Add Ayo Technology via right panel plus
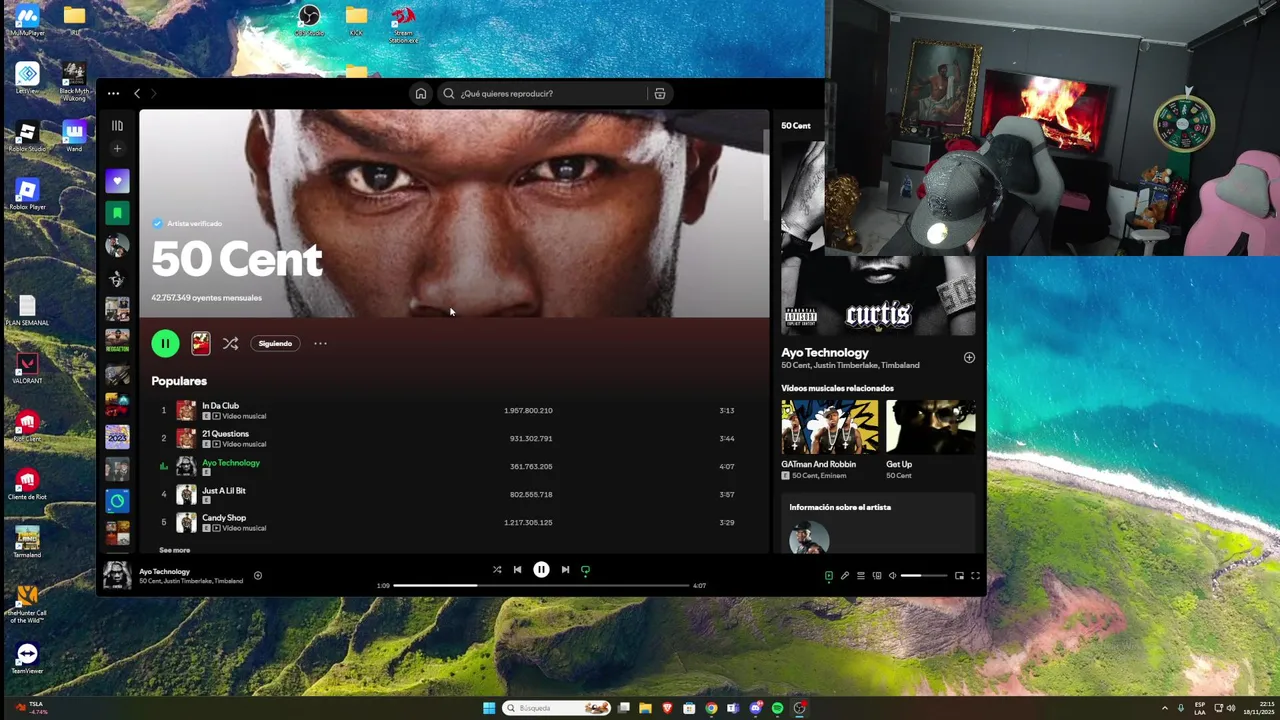 969,357
